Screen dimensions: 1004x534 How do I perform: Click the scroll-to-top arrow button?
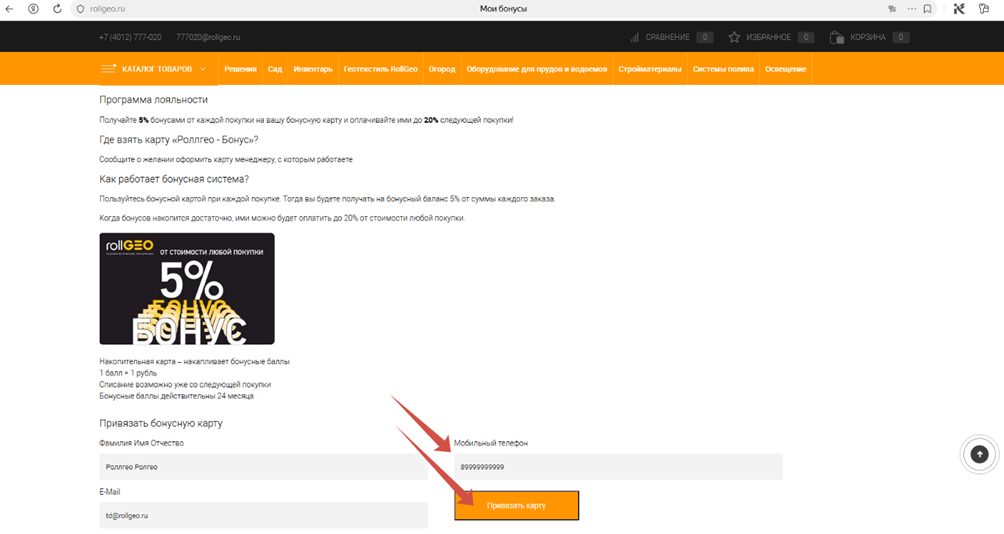[979, 454]
